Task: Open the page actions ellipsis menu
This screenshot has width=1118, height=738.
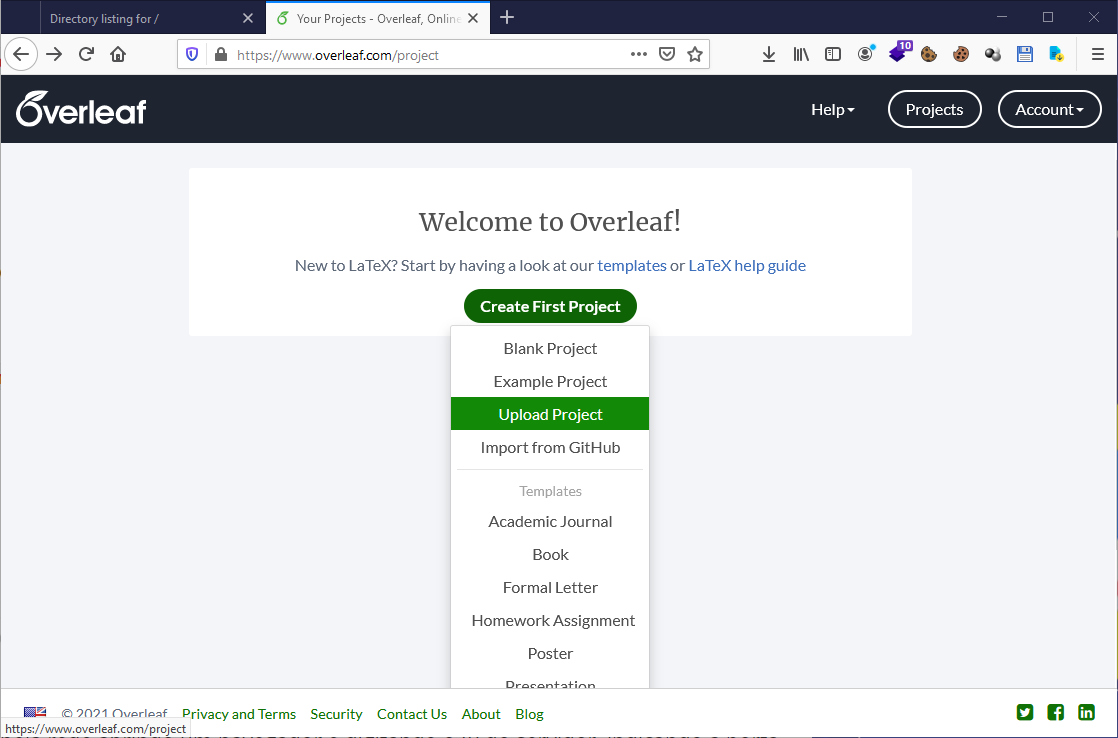Action: (x=639, y=54)
